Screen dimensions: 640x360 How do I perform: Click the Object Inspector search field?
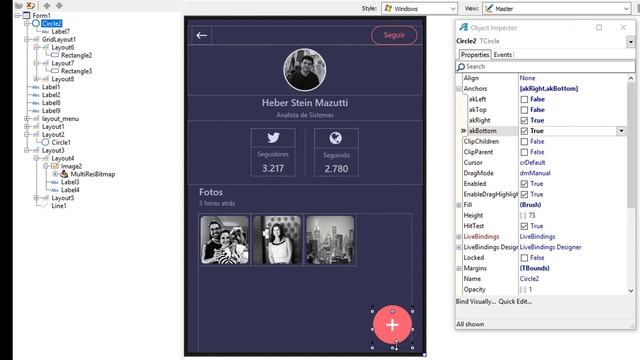tap(545, 67)
